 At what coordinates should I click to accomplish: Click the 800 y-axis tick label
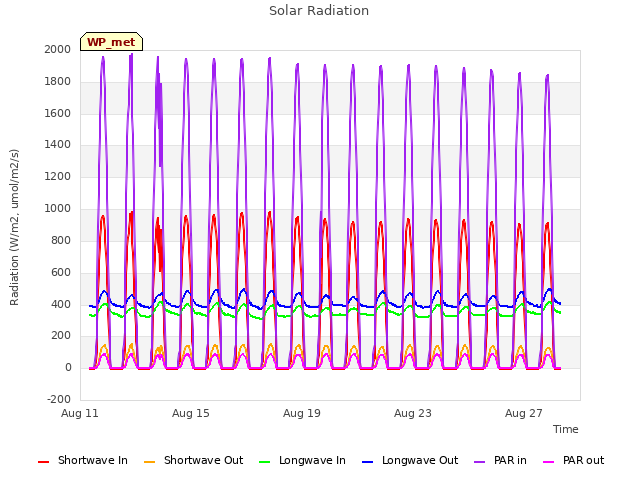[x=61, y=240]
